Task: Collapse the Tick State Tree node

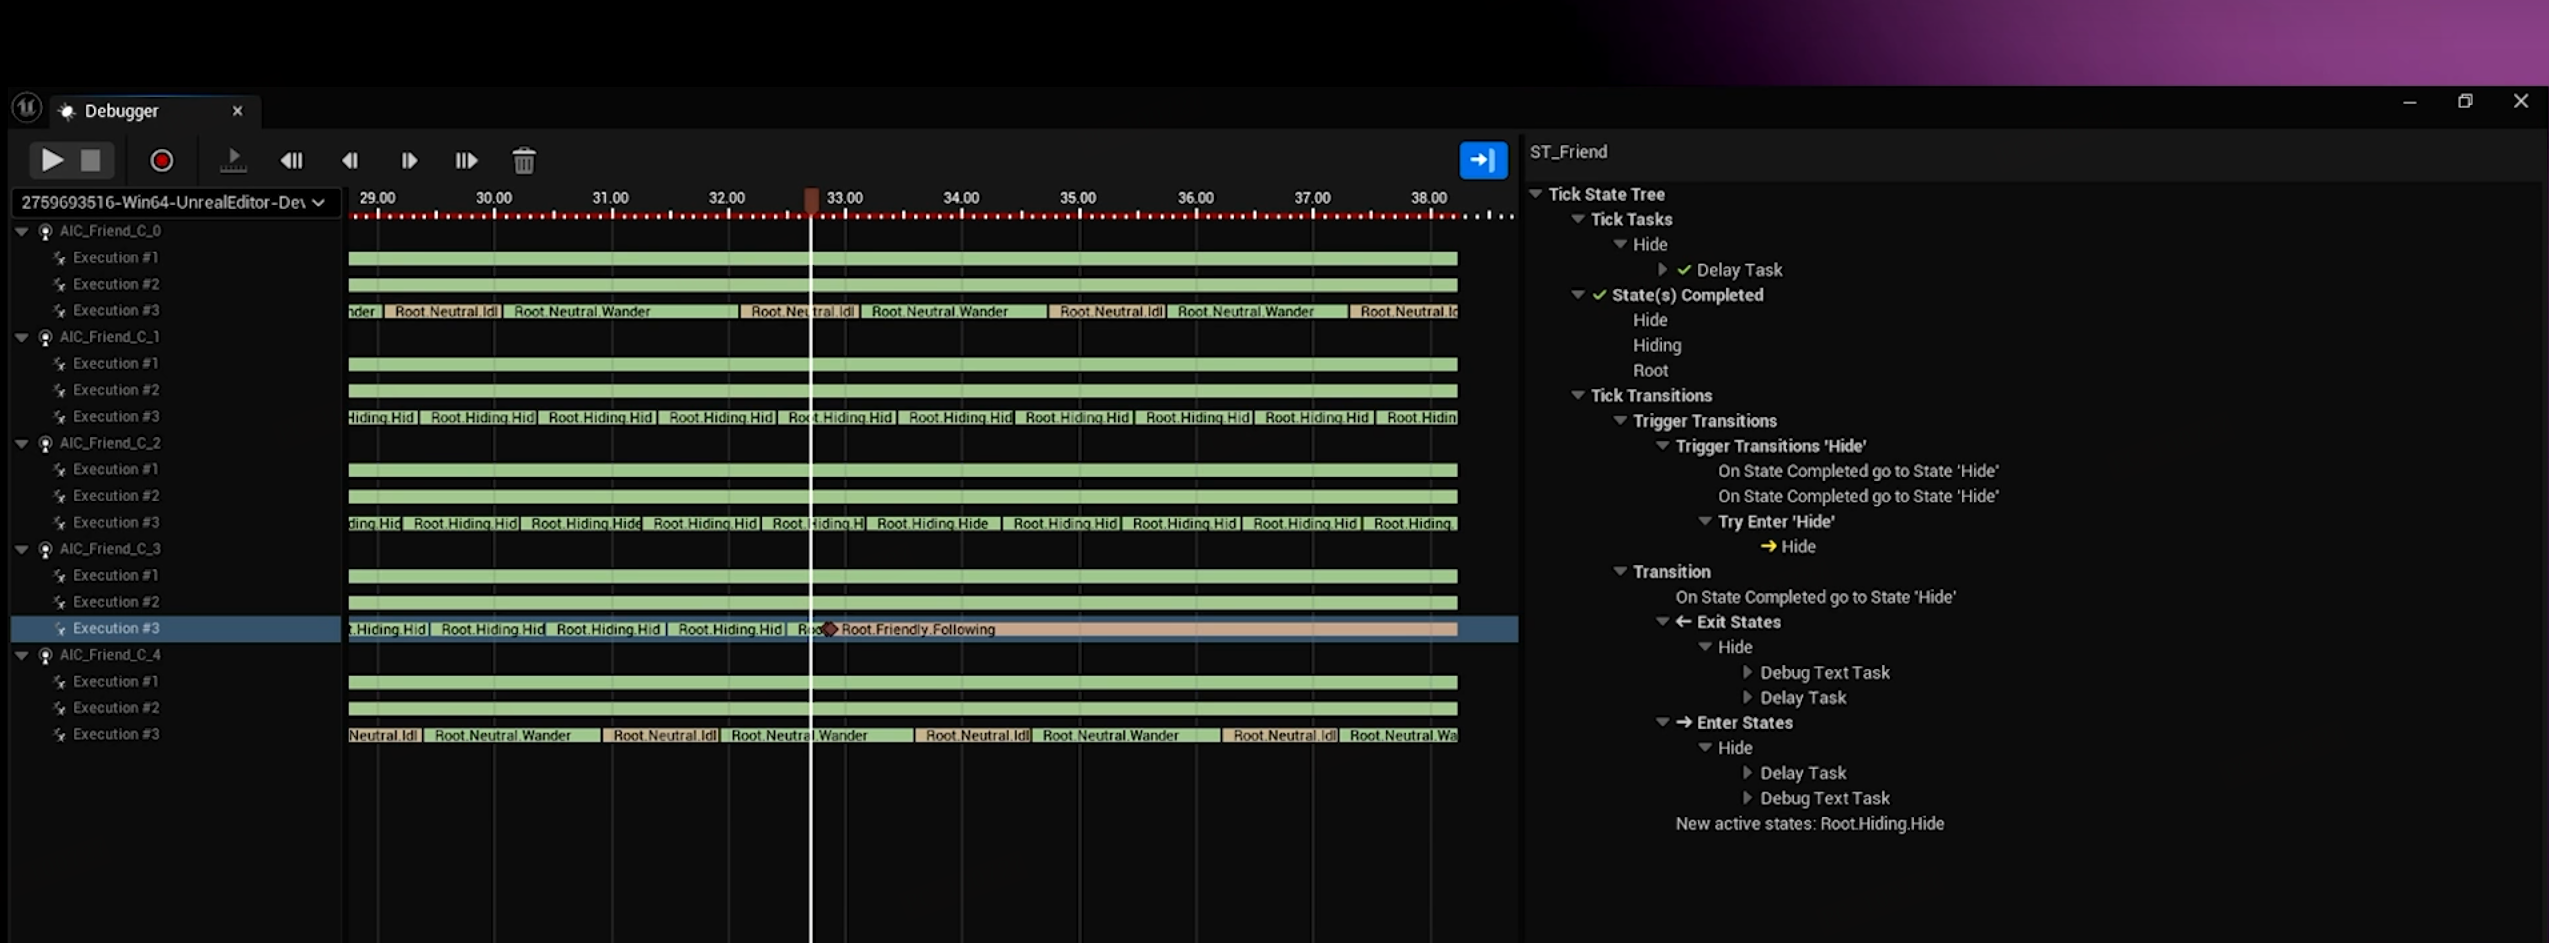Action: (x=1536, y=194)
